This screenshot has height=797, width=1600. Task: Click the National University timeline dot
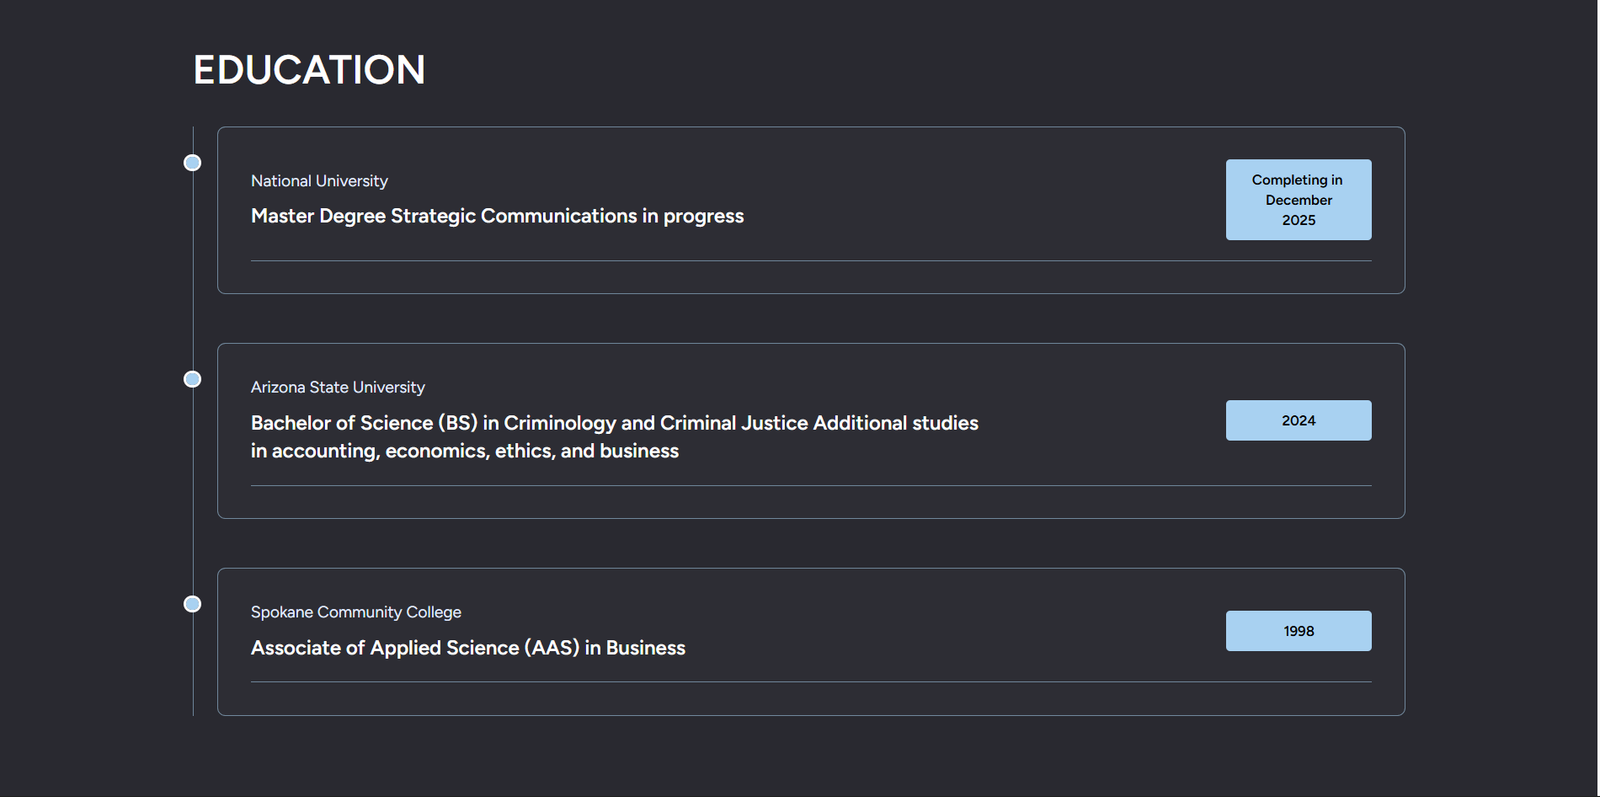[x=192, y=163]
